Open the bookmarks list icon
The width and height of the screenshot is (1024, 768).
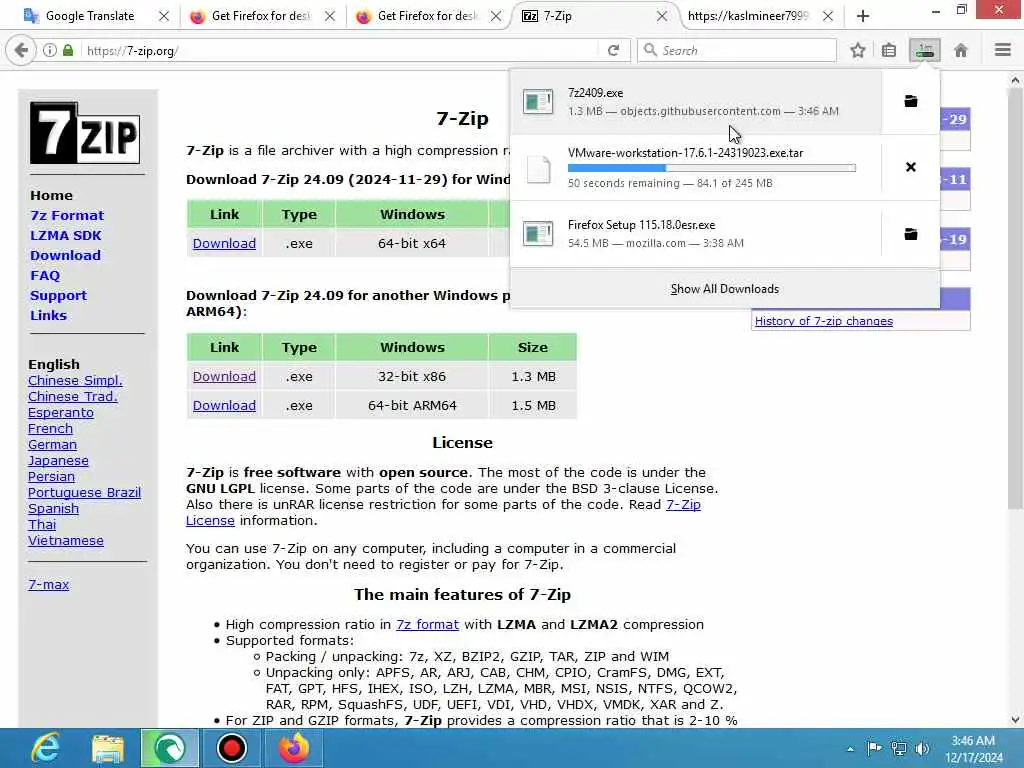pos(889,50)
